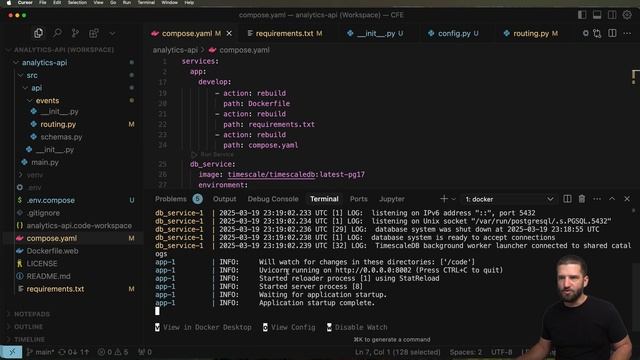Viewport: 640px width, 360px height.
Task: Kill terminal with trash icon
Action: click(x=582, y=199)
